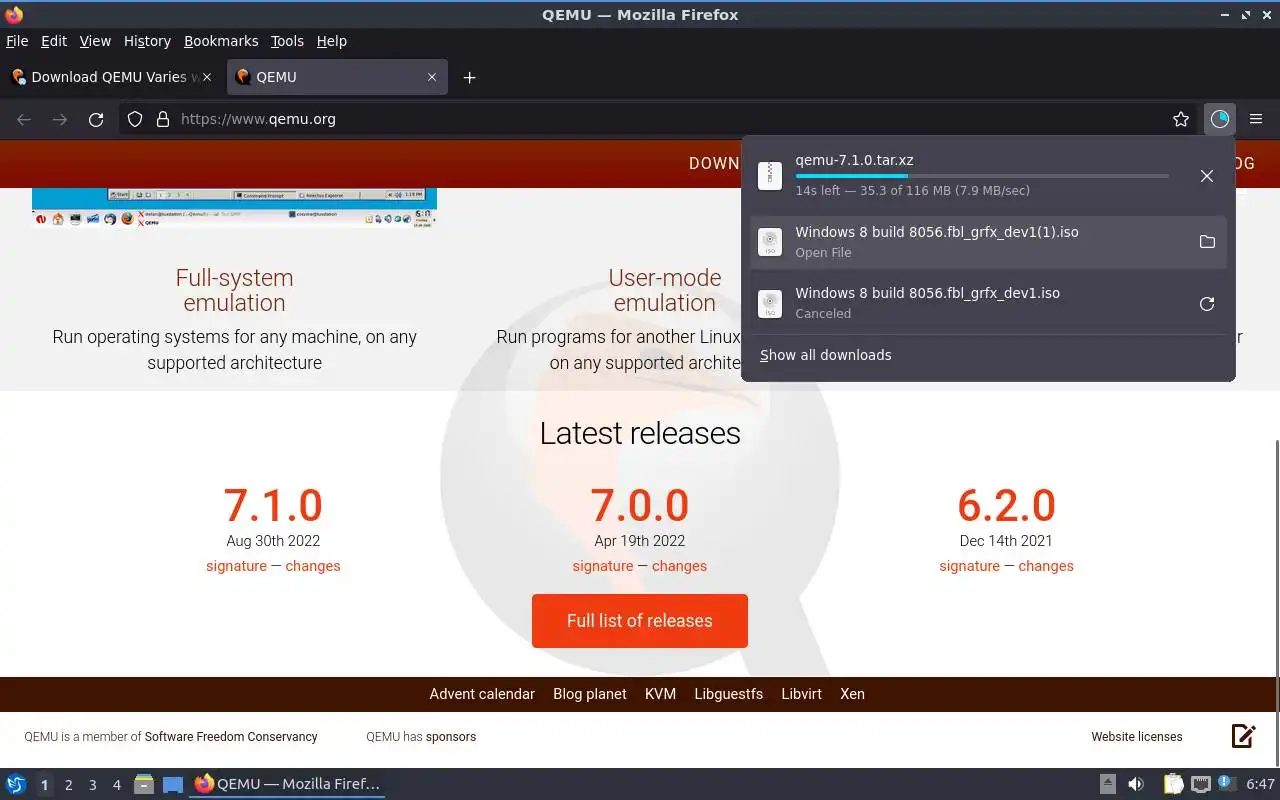Open the Bookmarks menu
Screen dimensions: 1280x800
(x=221, y=41)
